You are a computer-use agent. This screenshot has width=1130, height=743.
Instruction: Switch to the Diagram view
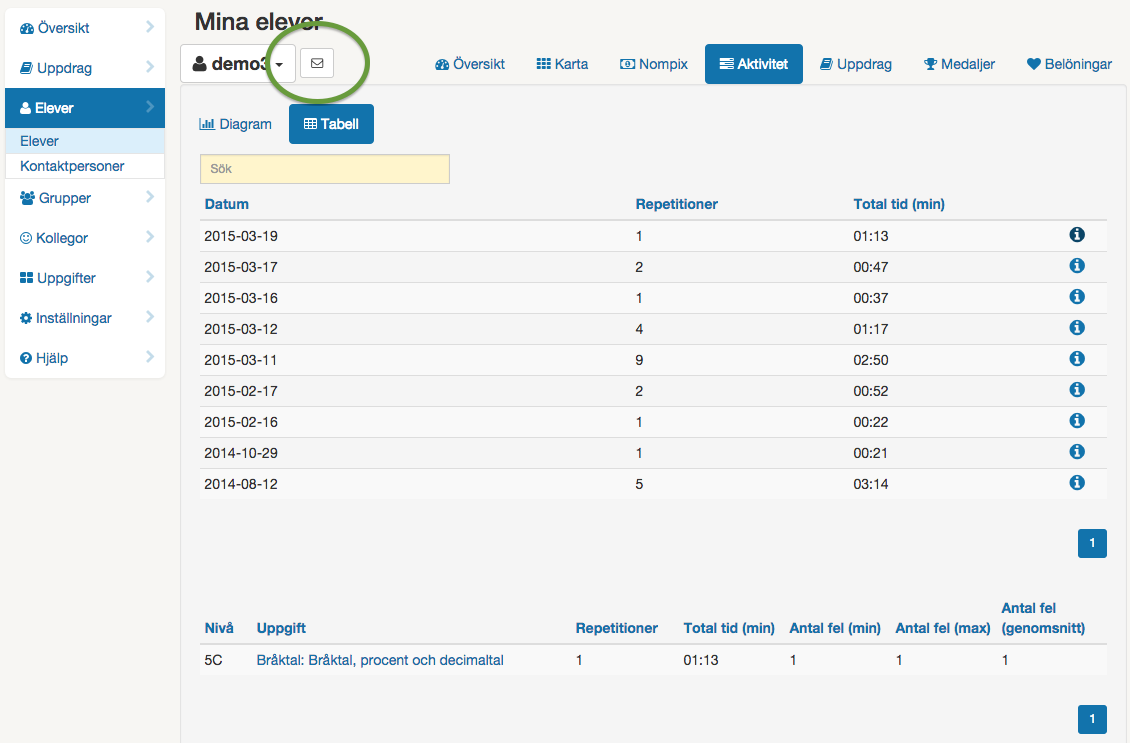(236, 124)
